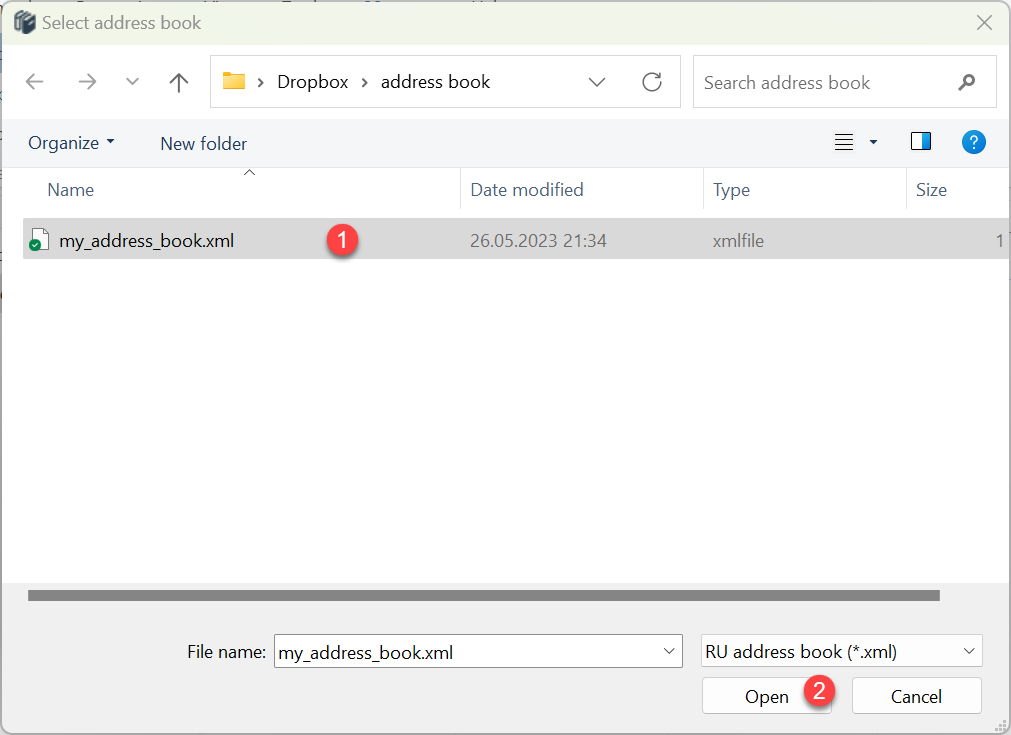This screenshot has width=1011, height=735.
Task: Click the New folder button
Action: pos(203,143)
